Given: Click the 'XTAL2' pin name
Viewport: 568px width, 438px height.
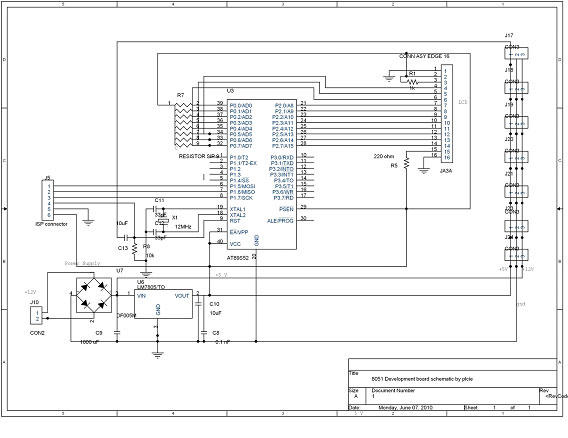Looking at the screenshot, I should point(237,215).
